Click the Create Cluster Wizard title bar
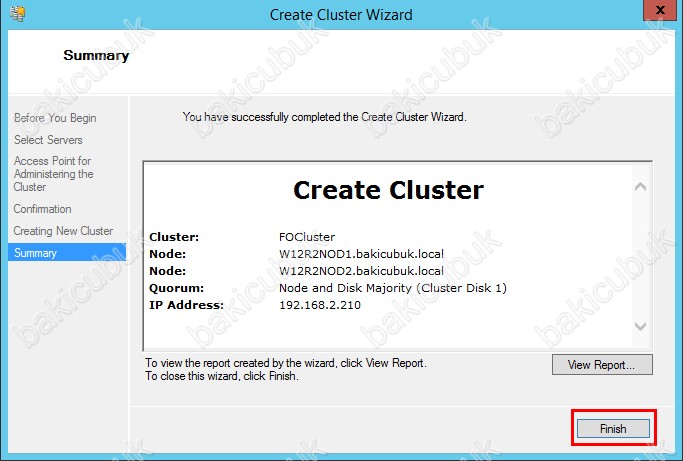Viewport: 683px width, 461px height. pos(340,15)
